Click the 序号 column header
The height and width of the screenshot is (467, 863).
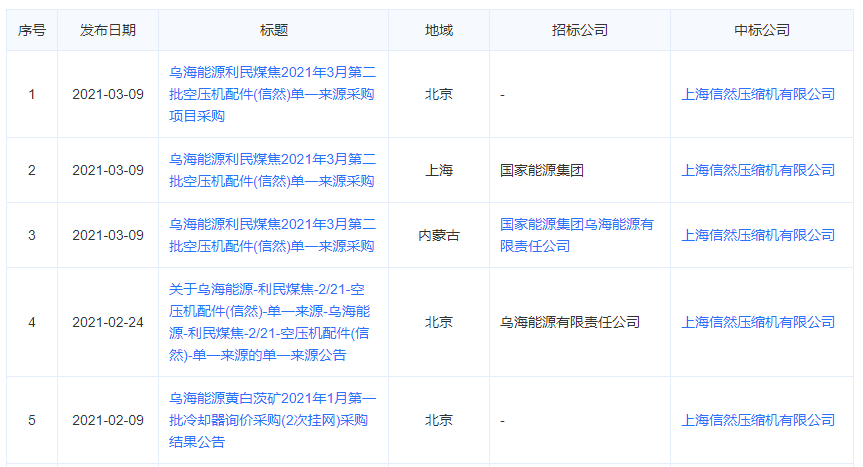click(x=32, y=30)
